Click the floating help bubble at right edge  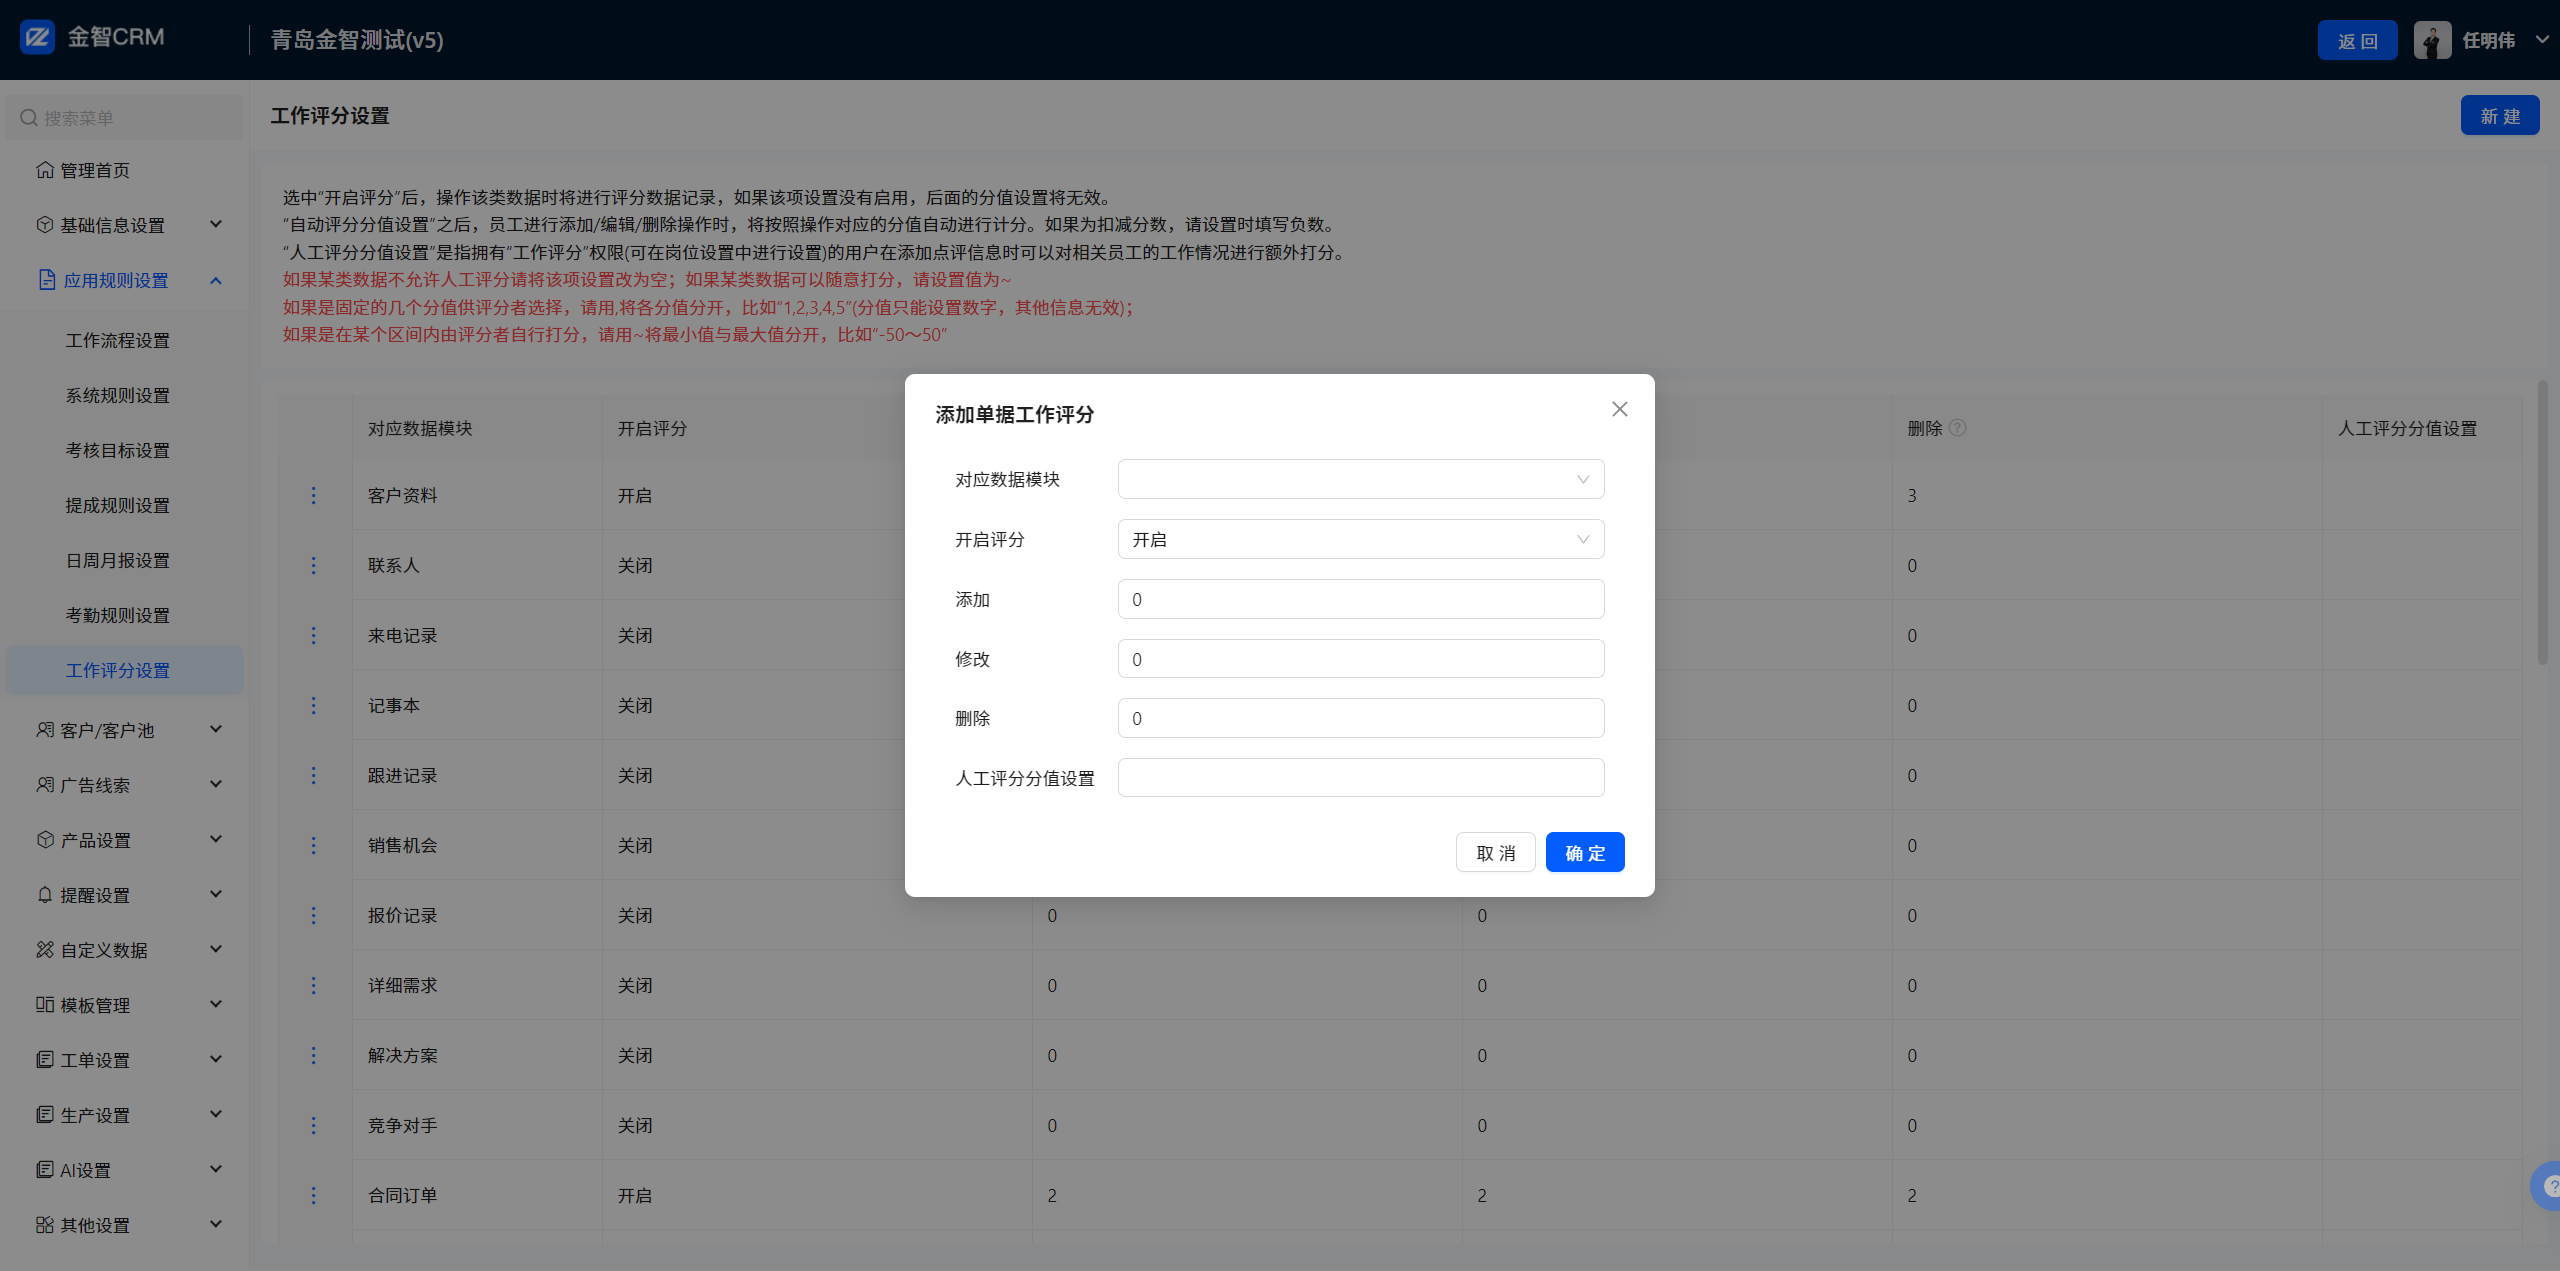point(2548,1186)
